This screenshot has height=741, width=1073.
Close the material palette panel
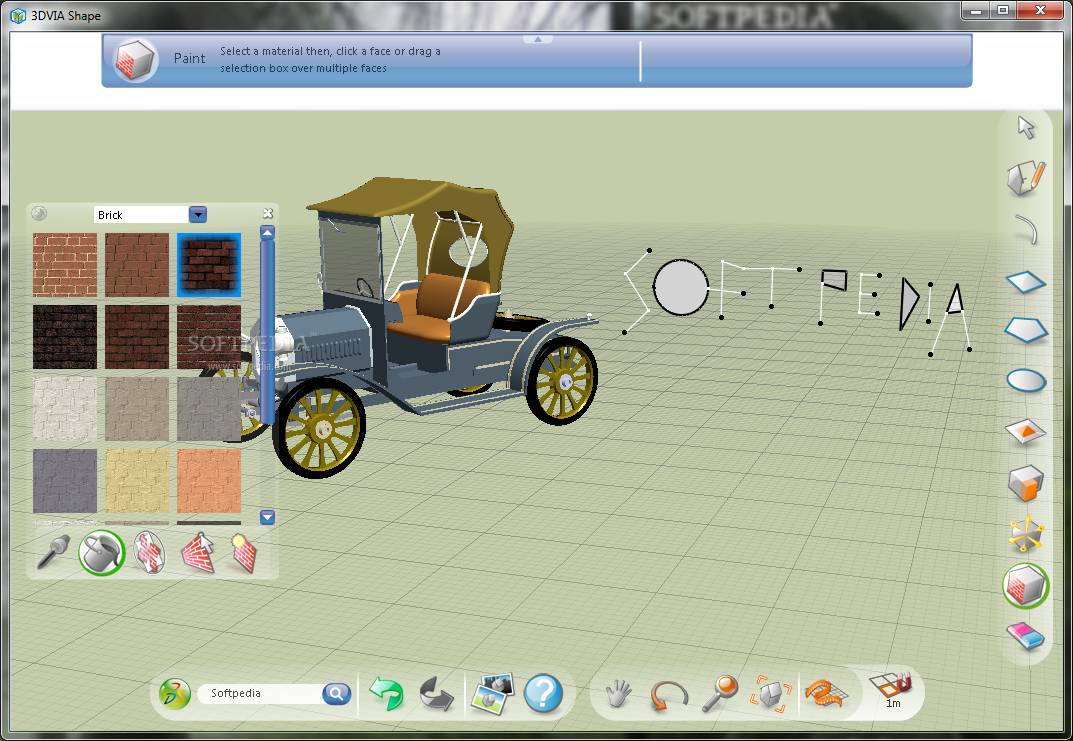tap(268, 213)
